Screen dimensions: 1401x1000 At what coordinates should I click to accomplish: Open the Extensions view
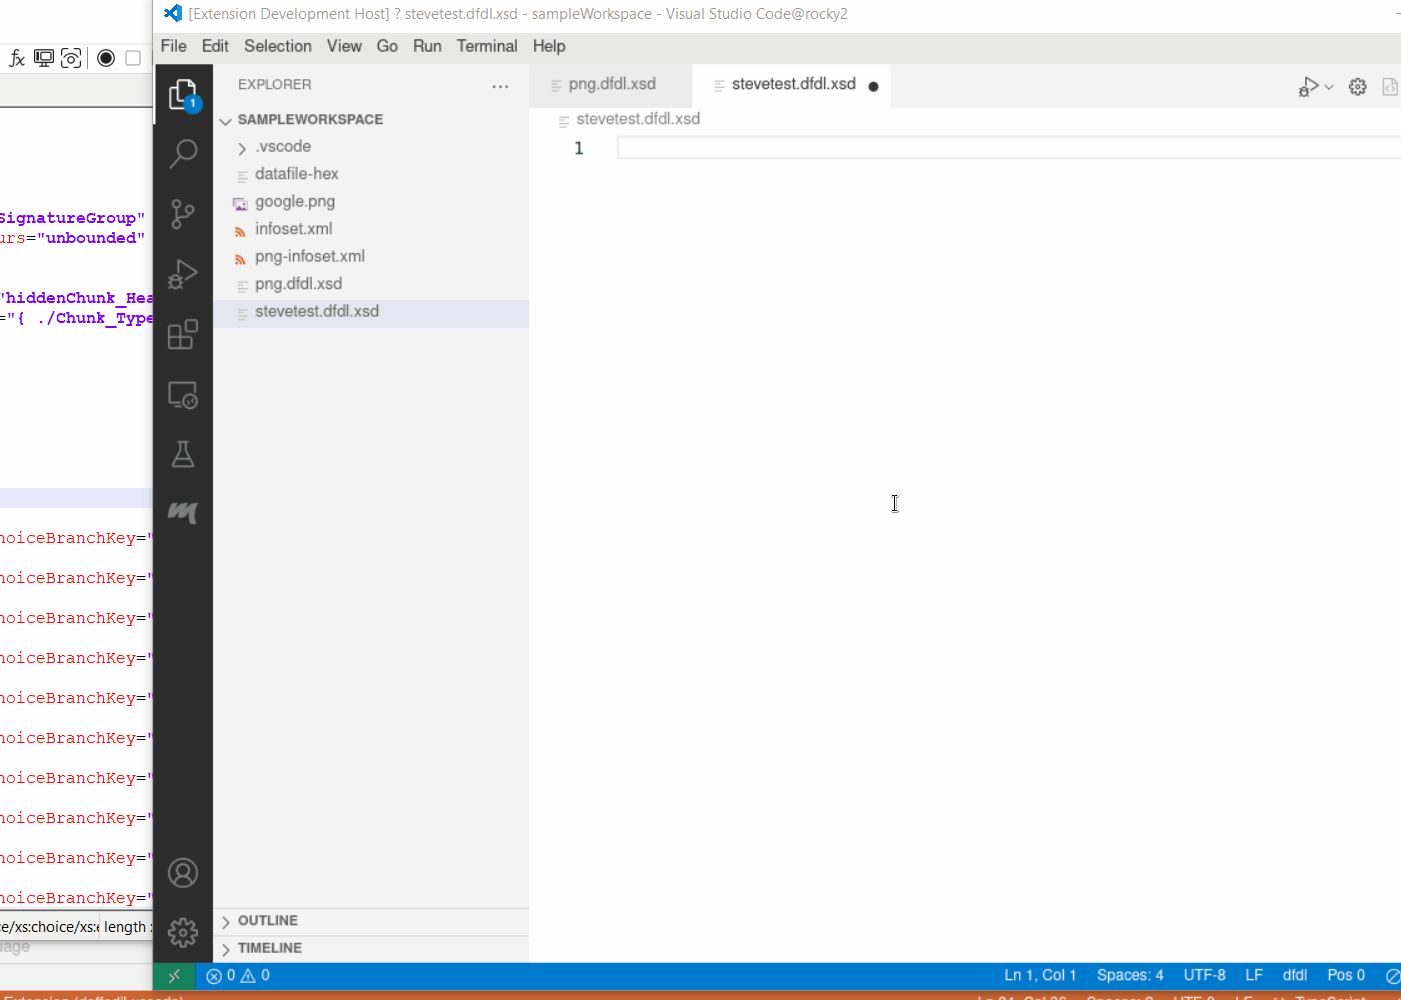183,334
